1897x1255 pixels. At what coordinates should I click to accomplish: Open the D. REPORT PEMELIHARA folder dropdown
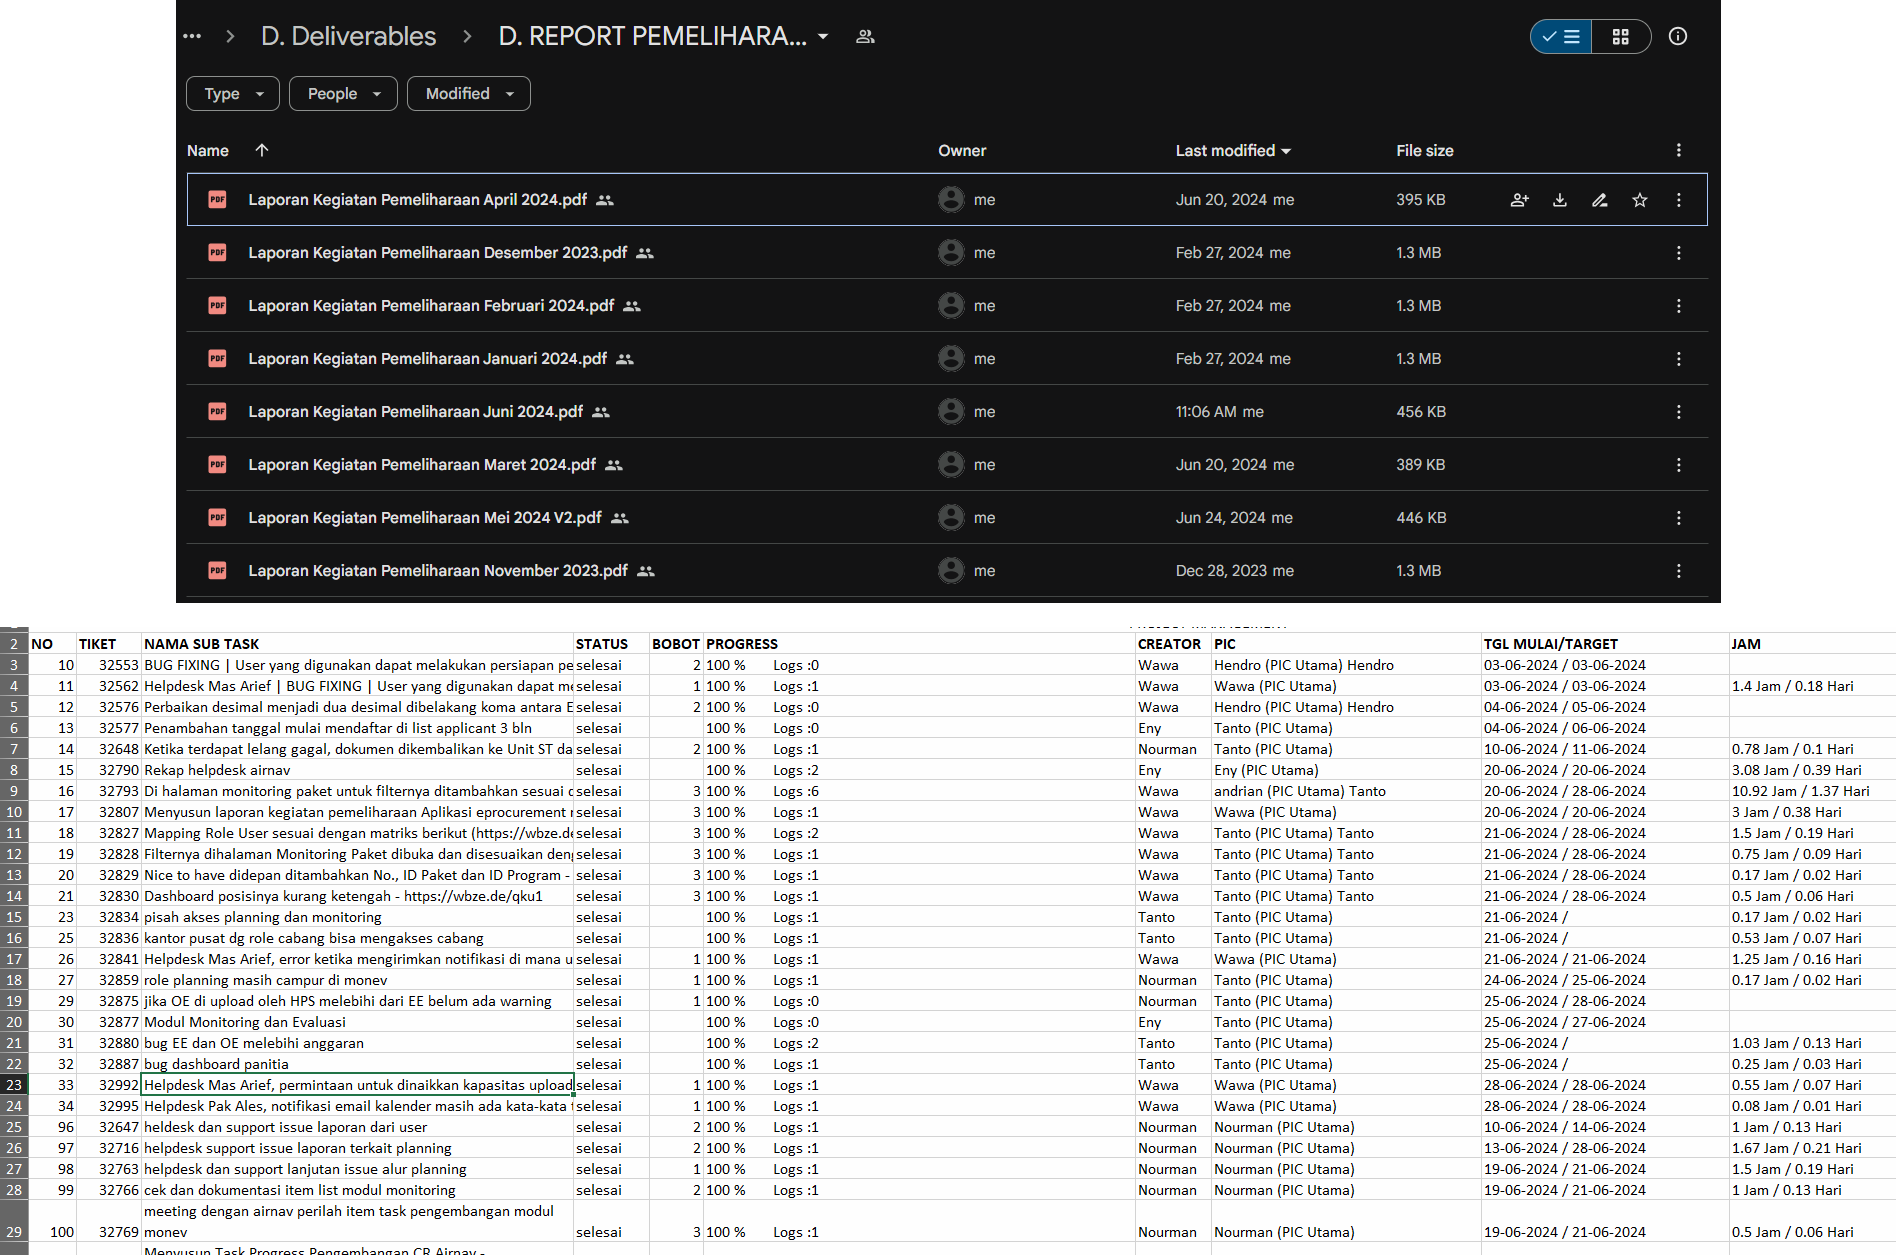coord(823,36)
